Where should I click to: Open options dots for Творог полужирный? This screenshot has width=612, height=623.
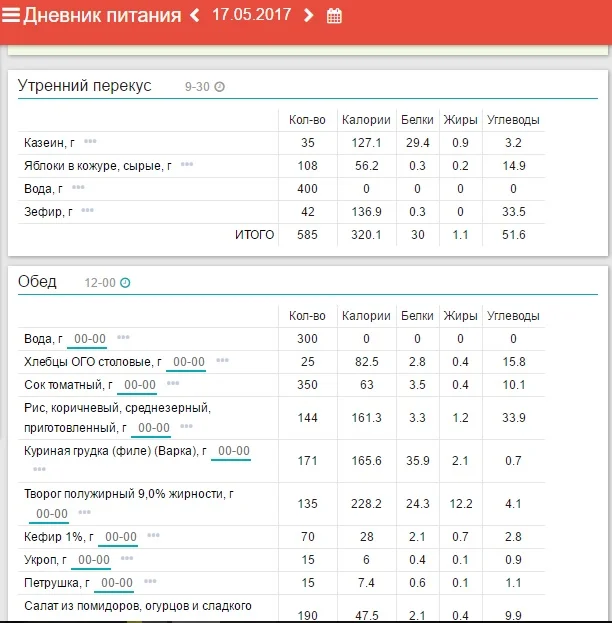(85, 512)
